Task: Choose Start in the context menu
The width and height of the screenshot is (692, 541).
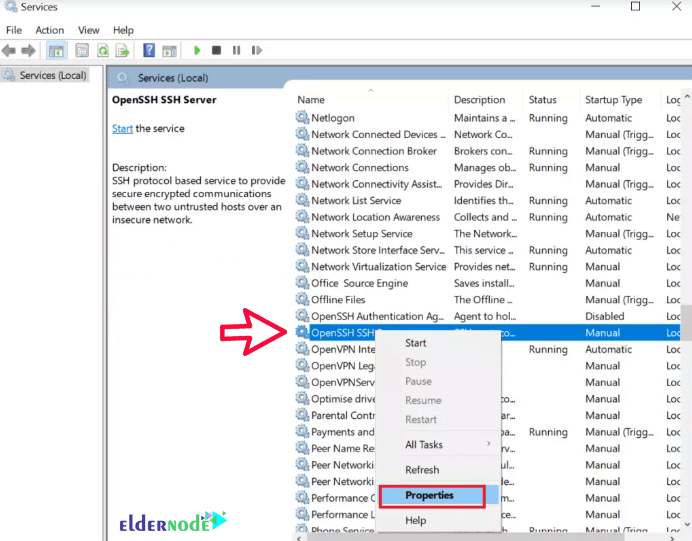Action: click(x=416, y=343)
